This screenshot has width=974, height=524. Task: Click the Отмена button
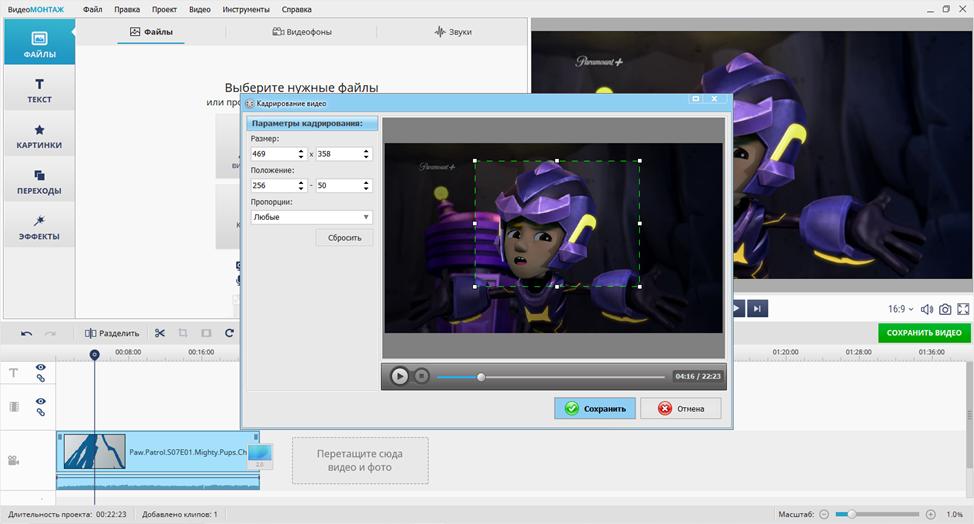tap(681, 409)
